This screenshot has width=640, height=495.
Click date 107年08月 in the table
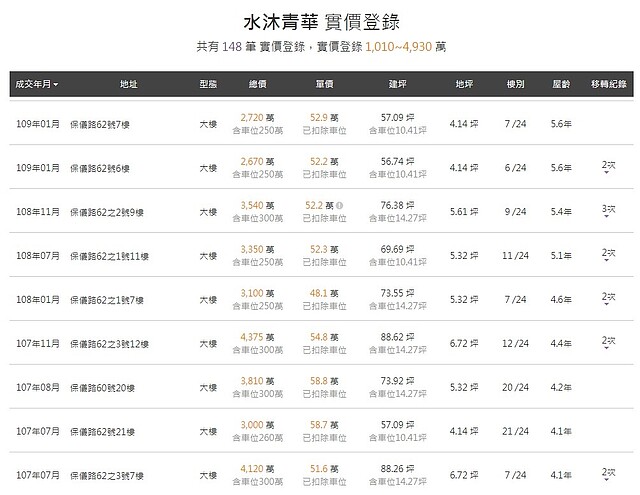point(38,387)
